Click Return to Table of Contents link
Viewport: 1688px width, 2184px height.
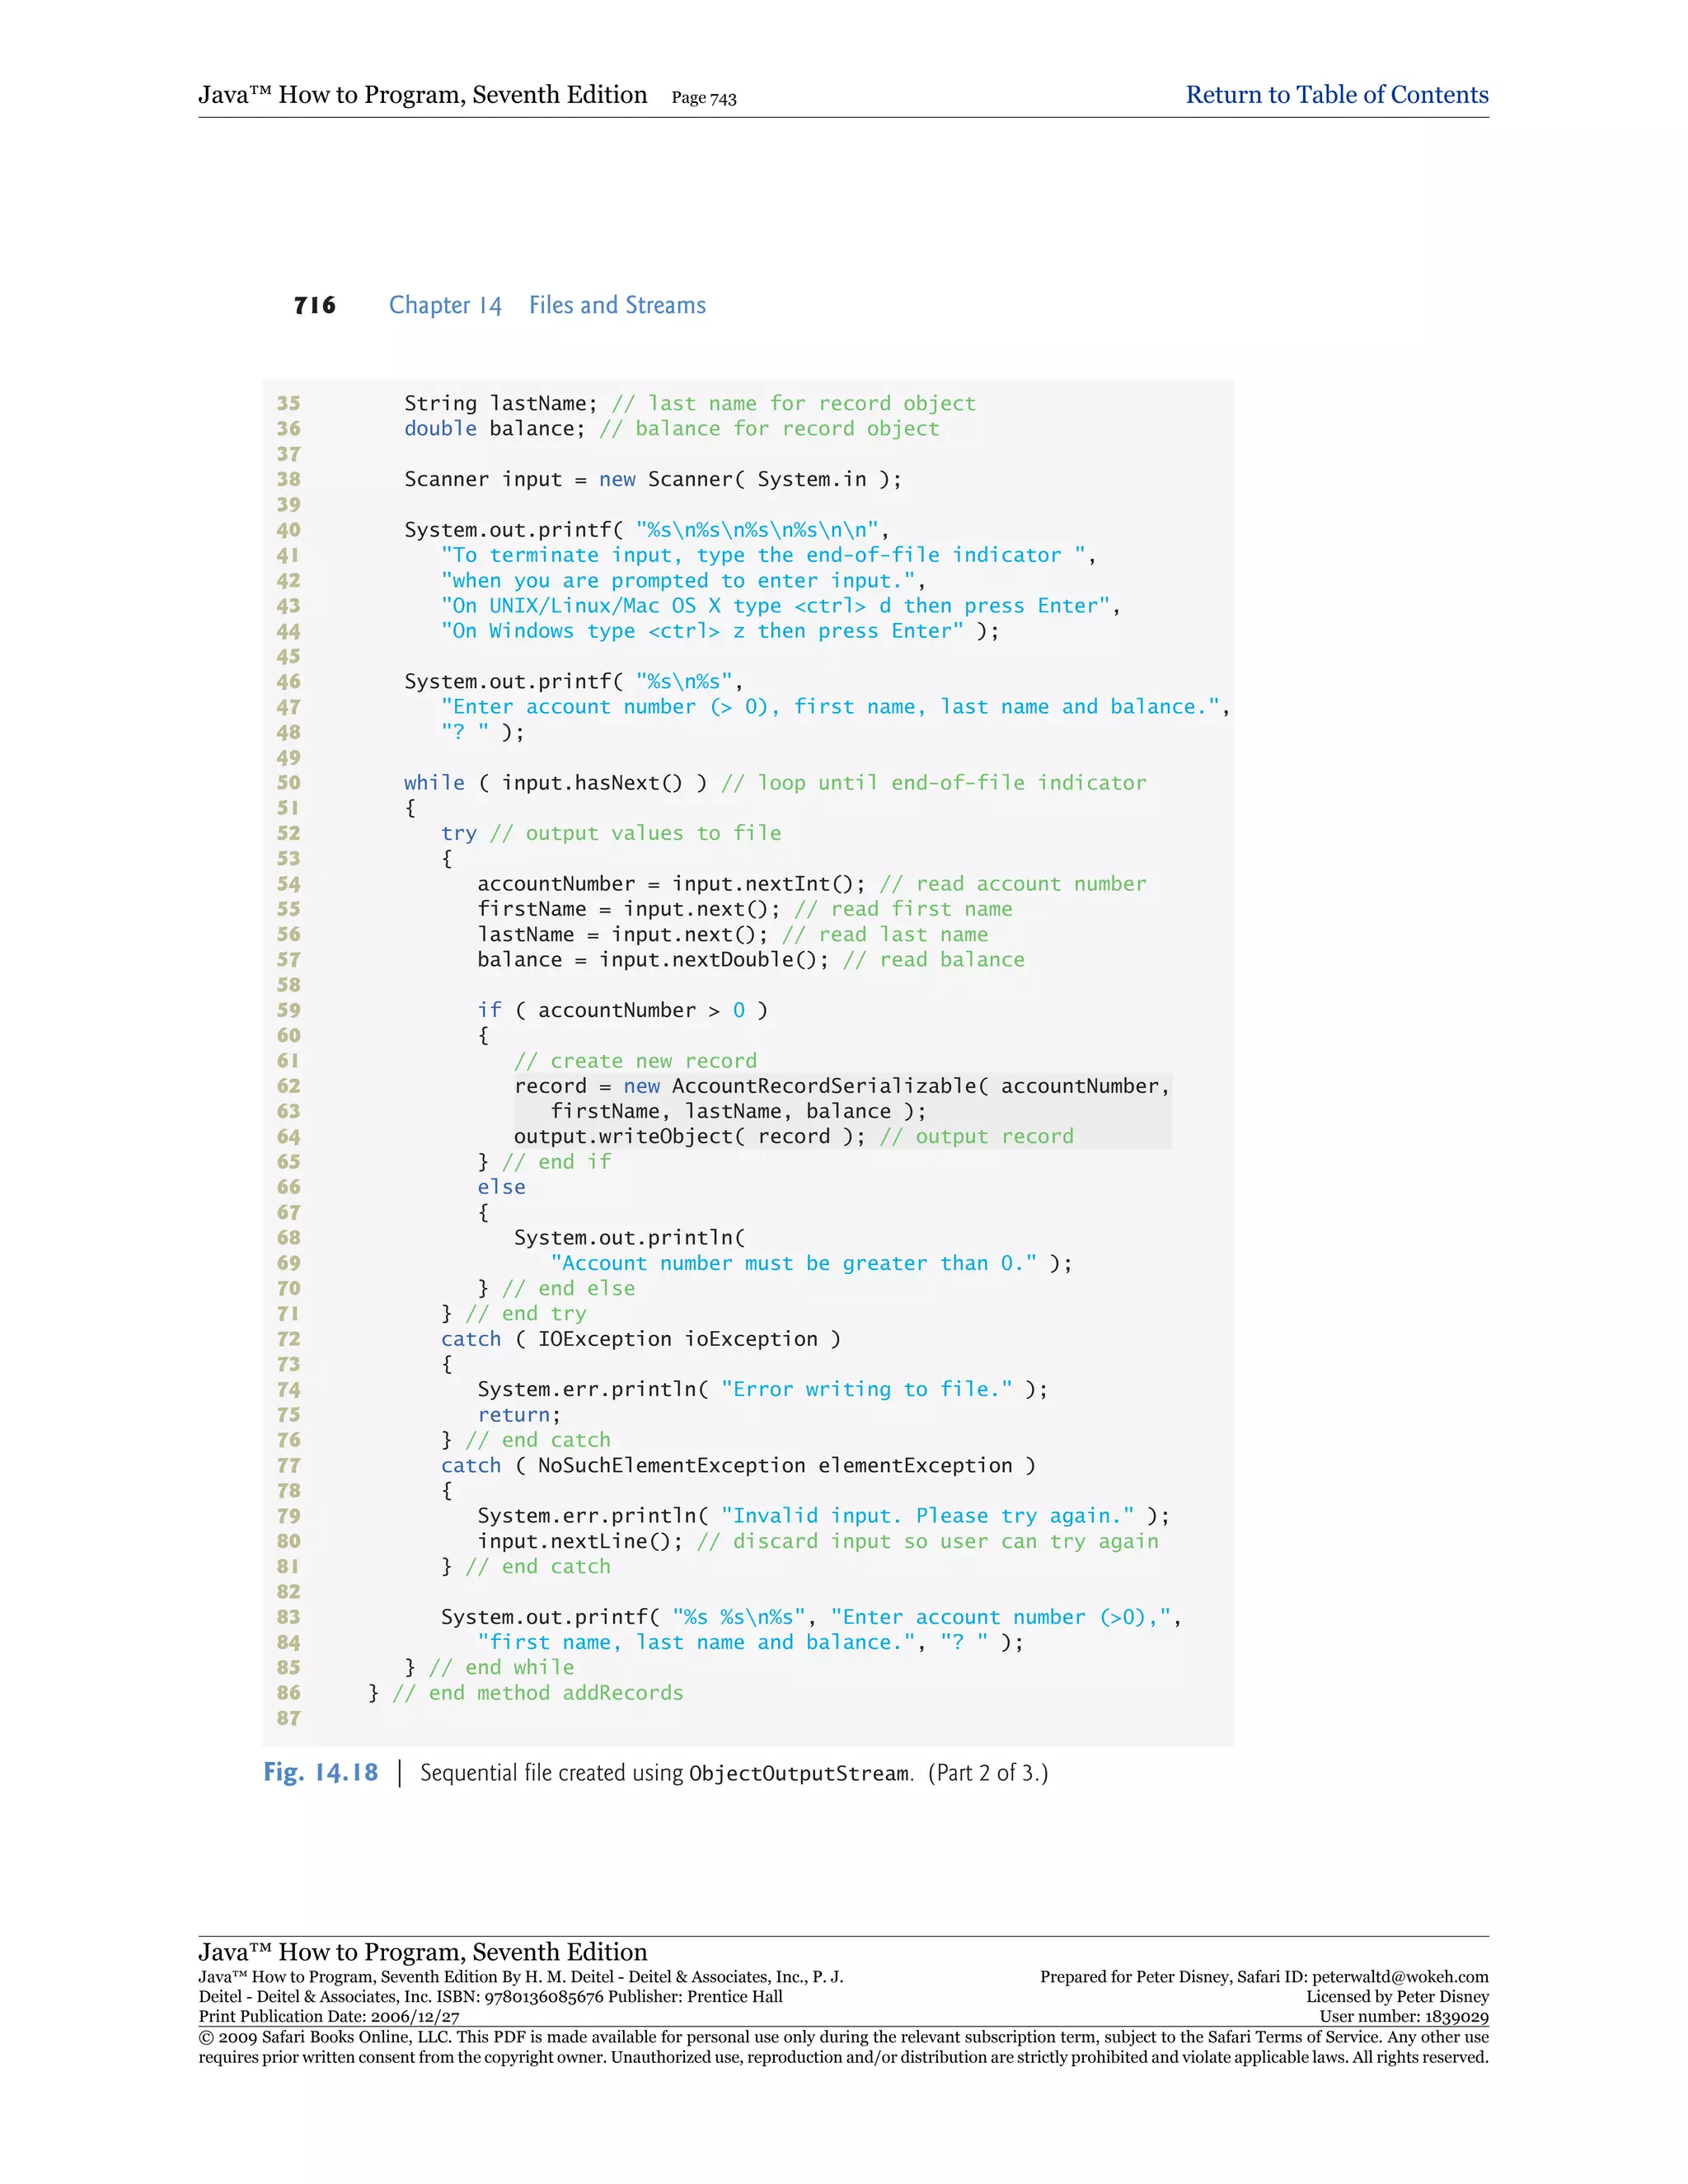(x=1336, y=95)
